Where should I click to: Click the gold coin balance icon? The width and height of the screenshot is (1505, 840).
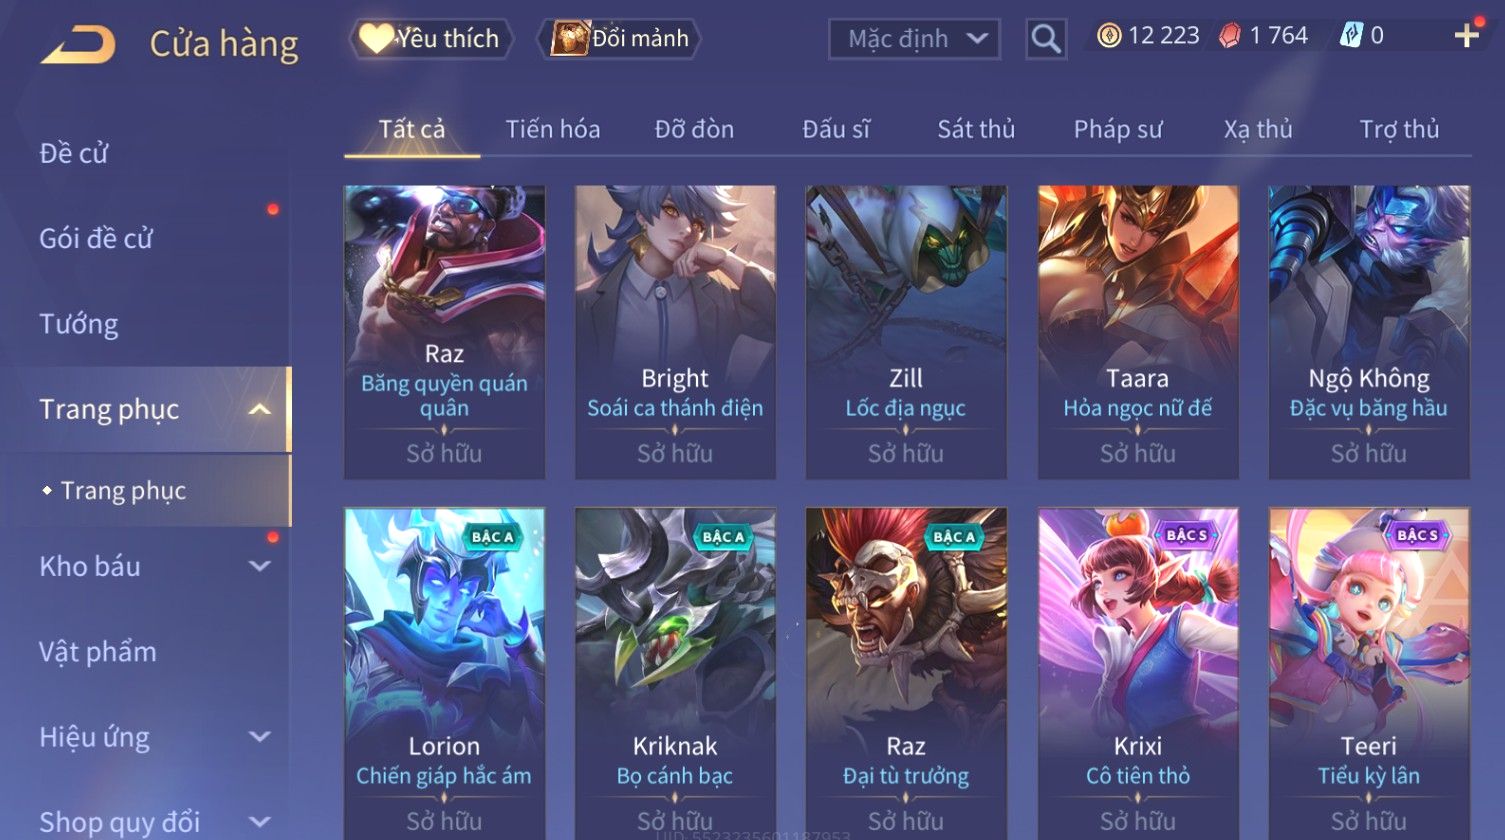pos(1109,36)
